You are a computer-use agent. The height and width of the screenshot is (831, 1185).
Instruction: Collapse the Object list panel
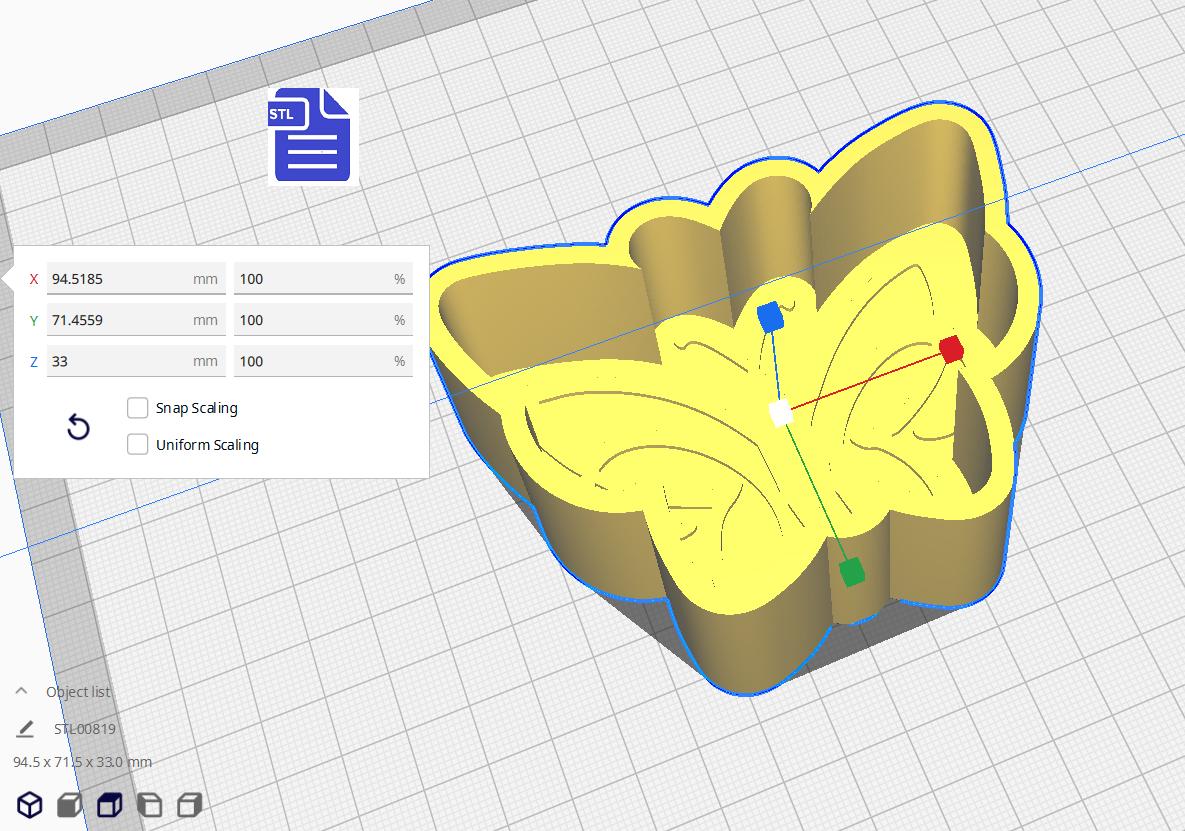[20, 690]
